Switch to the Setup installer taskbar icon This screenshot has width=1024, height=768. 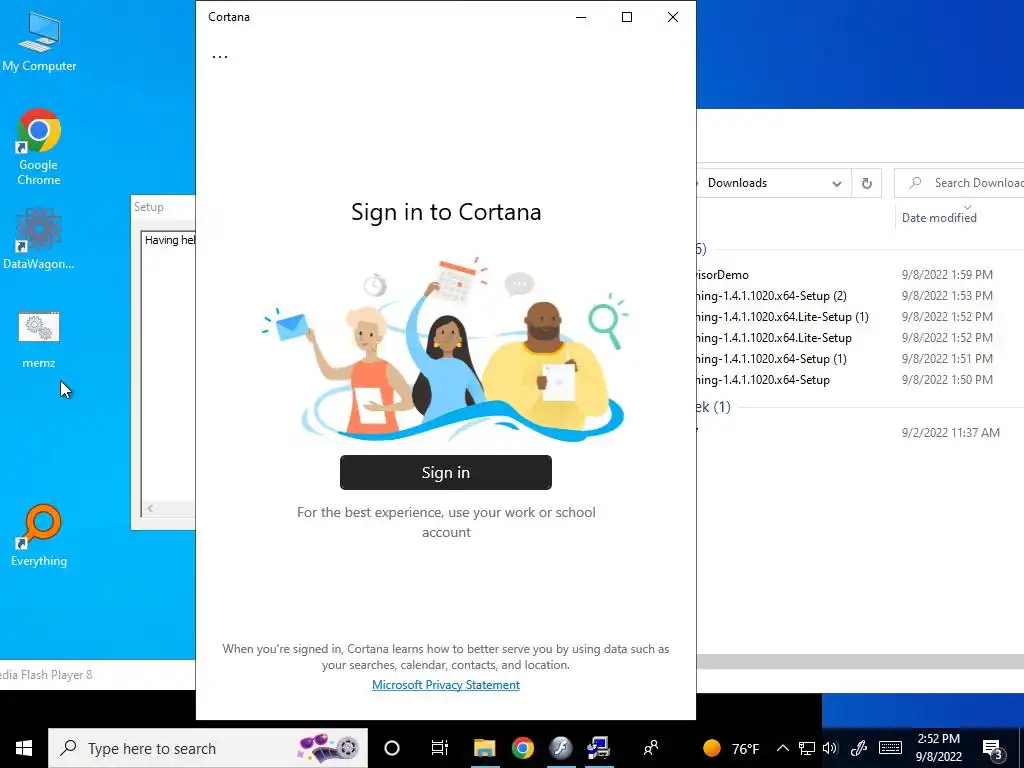598,748
